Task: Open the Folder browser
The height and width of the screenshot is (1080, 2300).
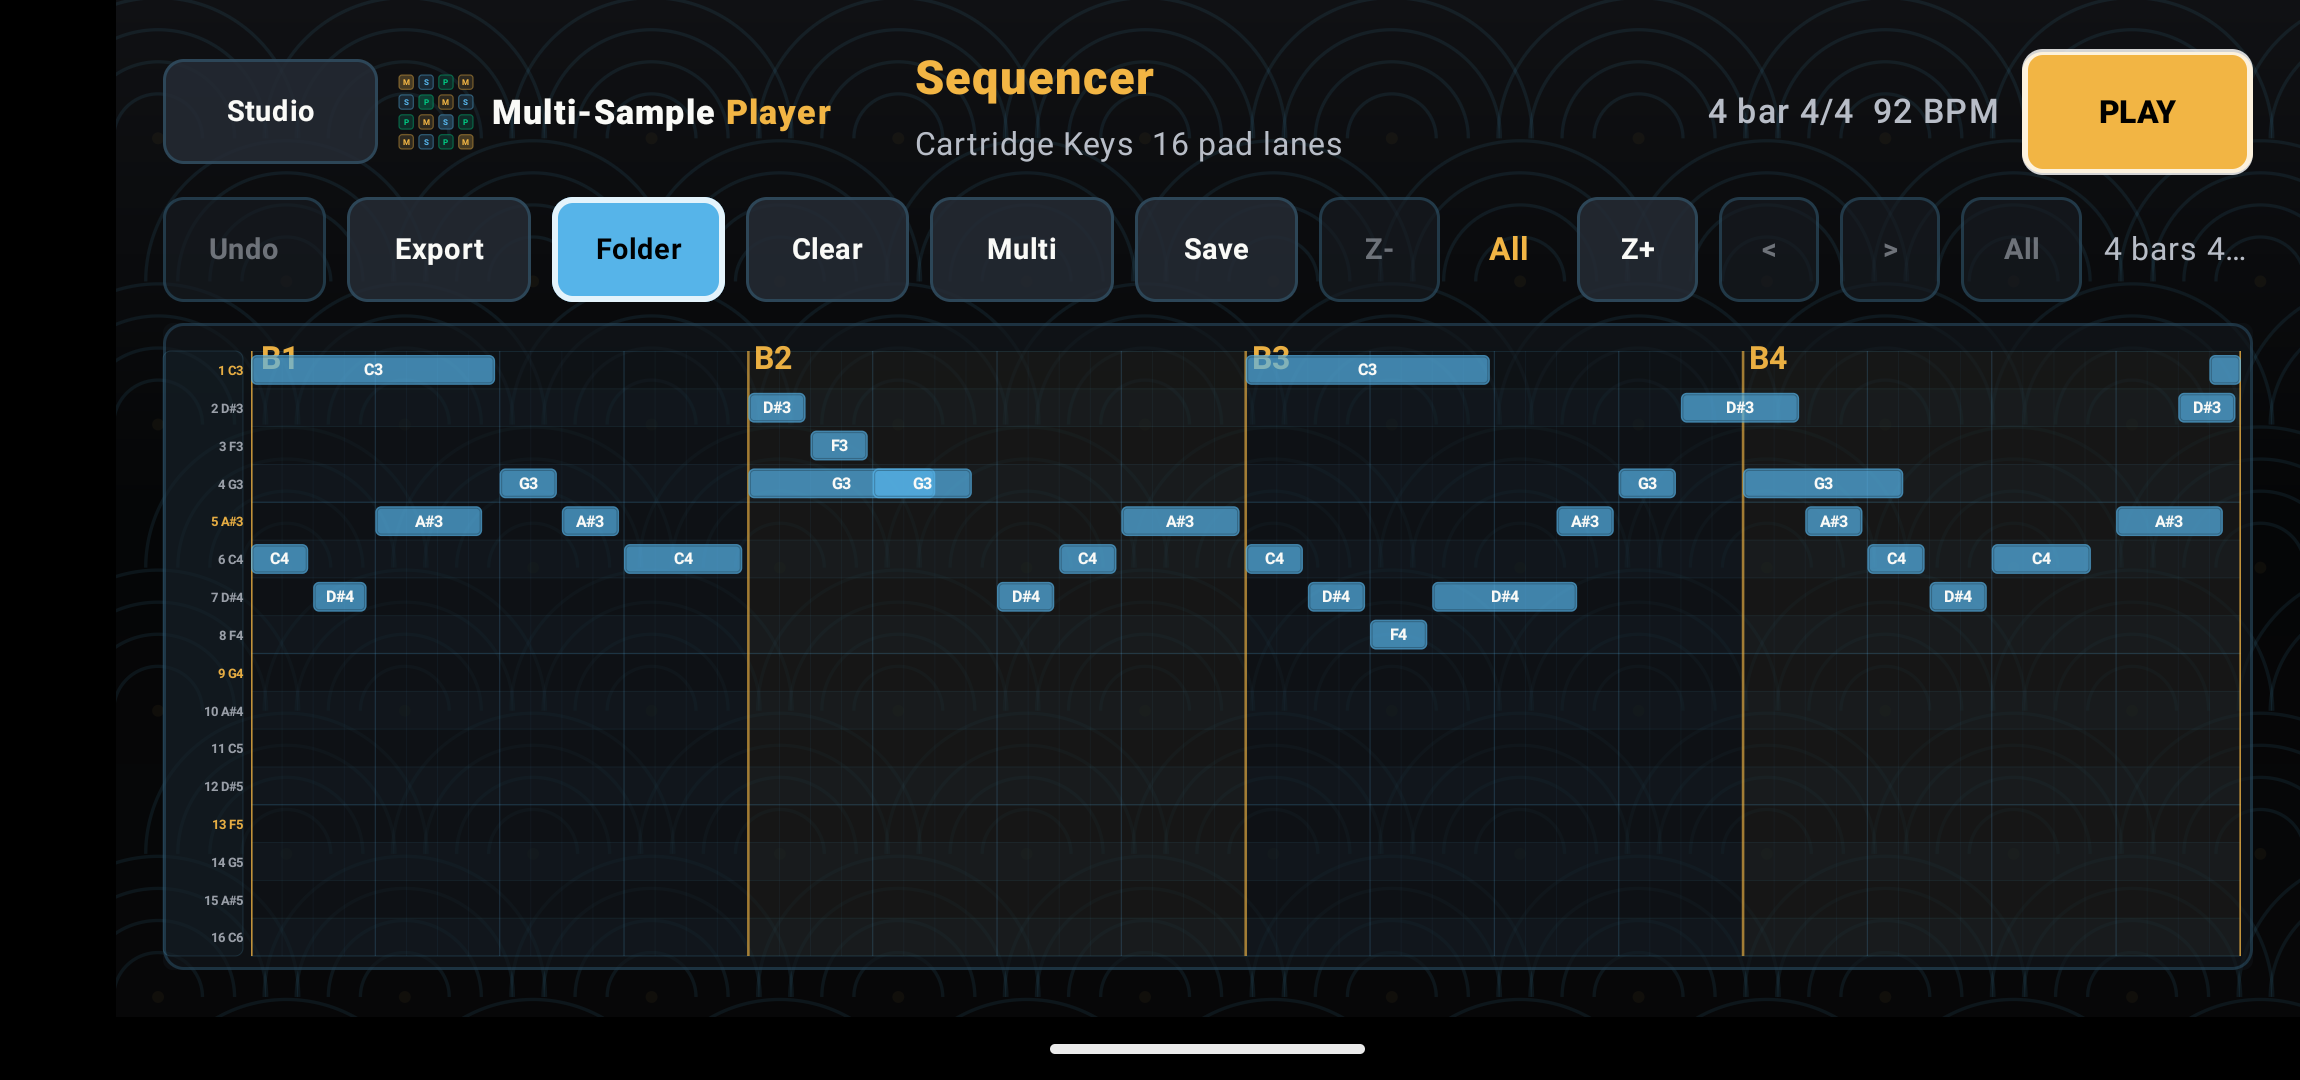Action: click(x=638, y=249)
